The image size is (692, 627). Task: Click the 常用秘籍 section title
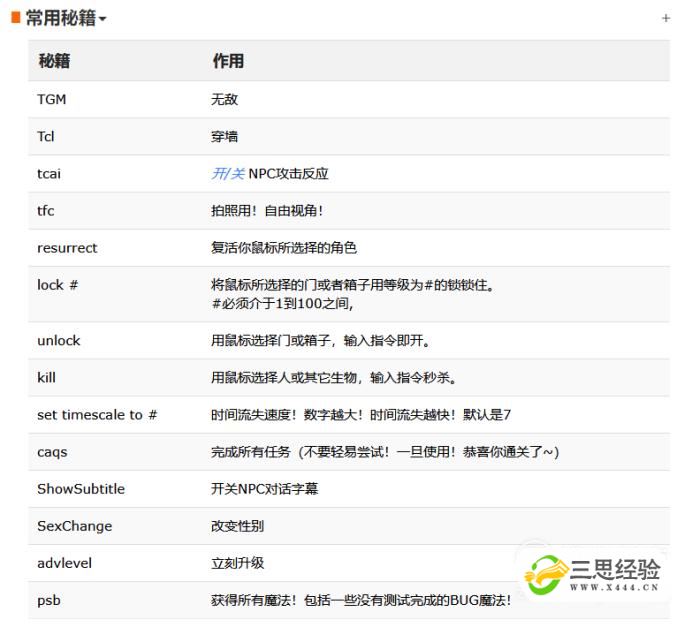pos(61,18)
